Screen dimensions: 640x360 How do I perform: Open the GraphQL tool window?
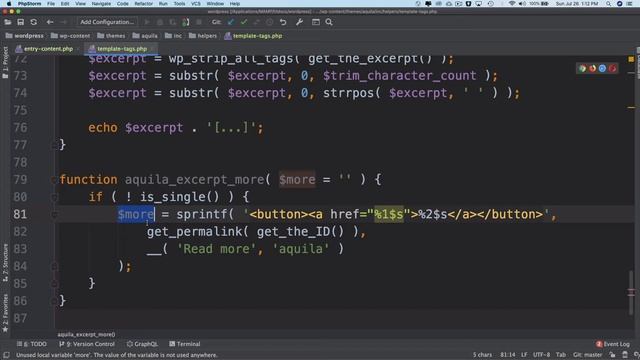pos(142,344)
